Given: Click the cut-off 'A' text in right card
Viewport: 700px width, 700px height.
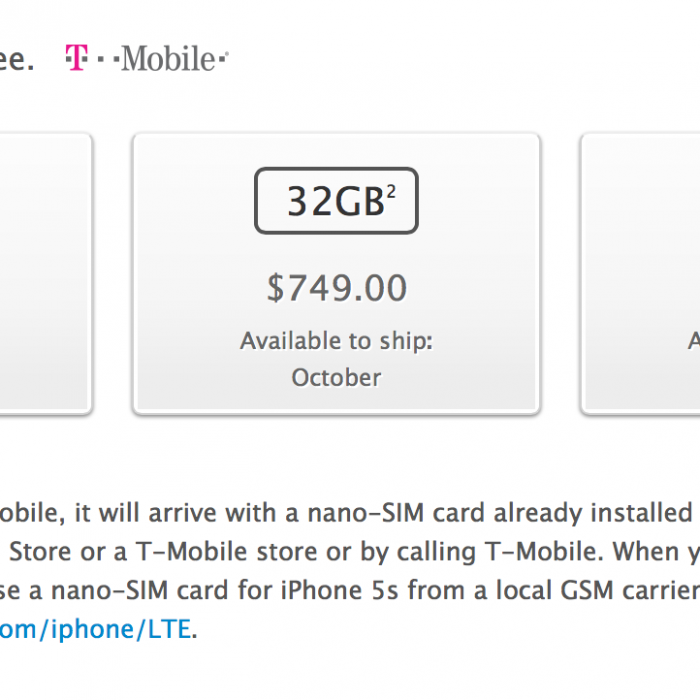Looking at the screenshot, I should coord(693,341).
